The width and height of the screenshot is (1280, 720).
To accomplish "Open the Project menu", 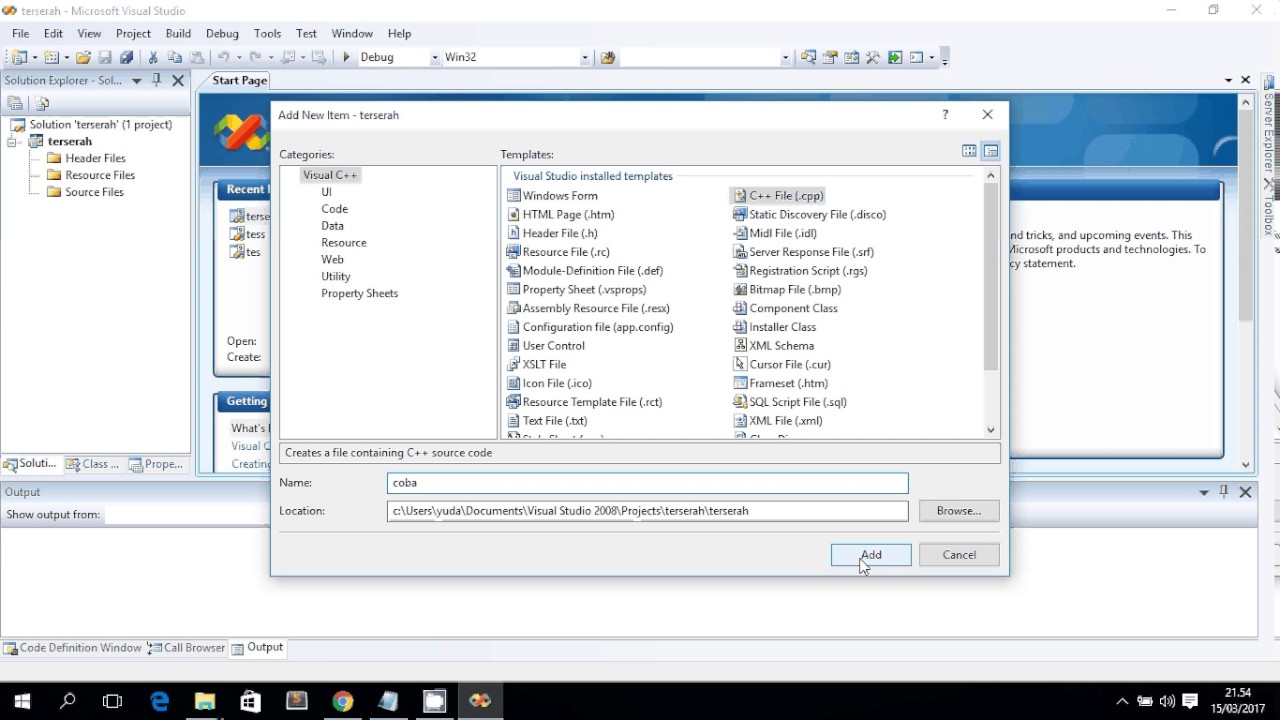I will 133,33.
